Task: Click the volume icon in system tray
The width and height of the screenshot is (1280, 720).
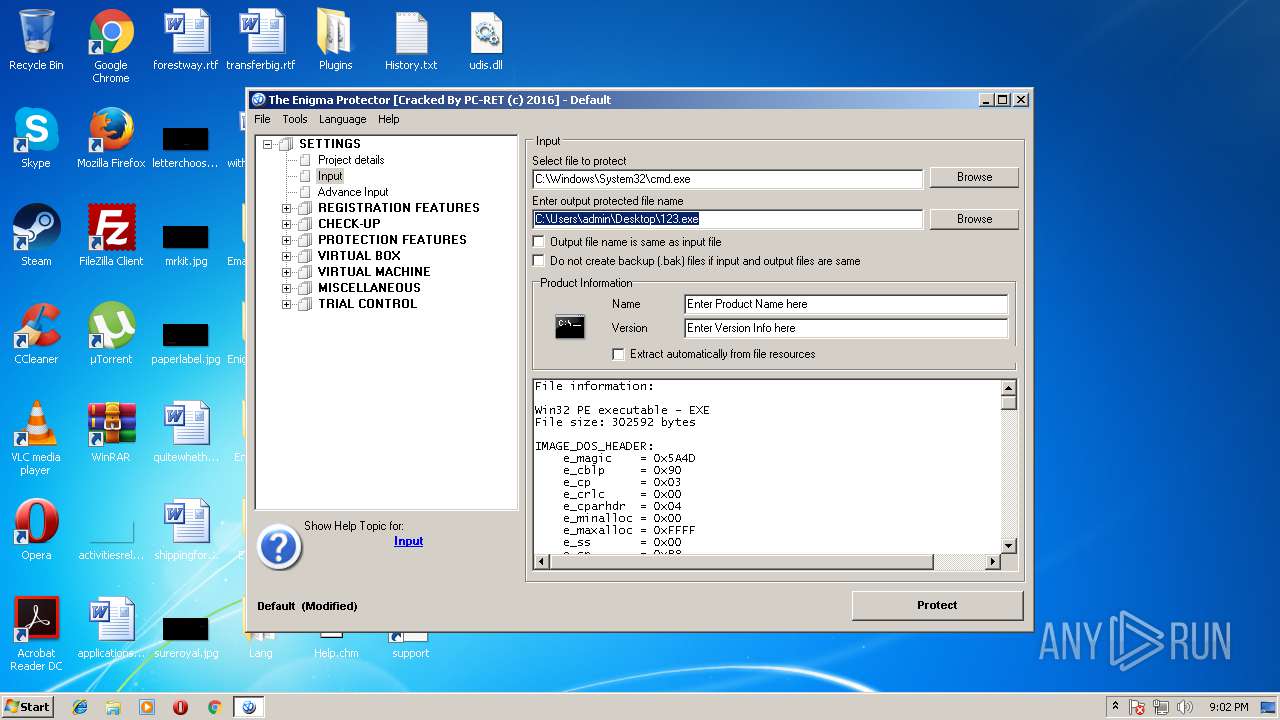Action: tap(1185, 707)
